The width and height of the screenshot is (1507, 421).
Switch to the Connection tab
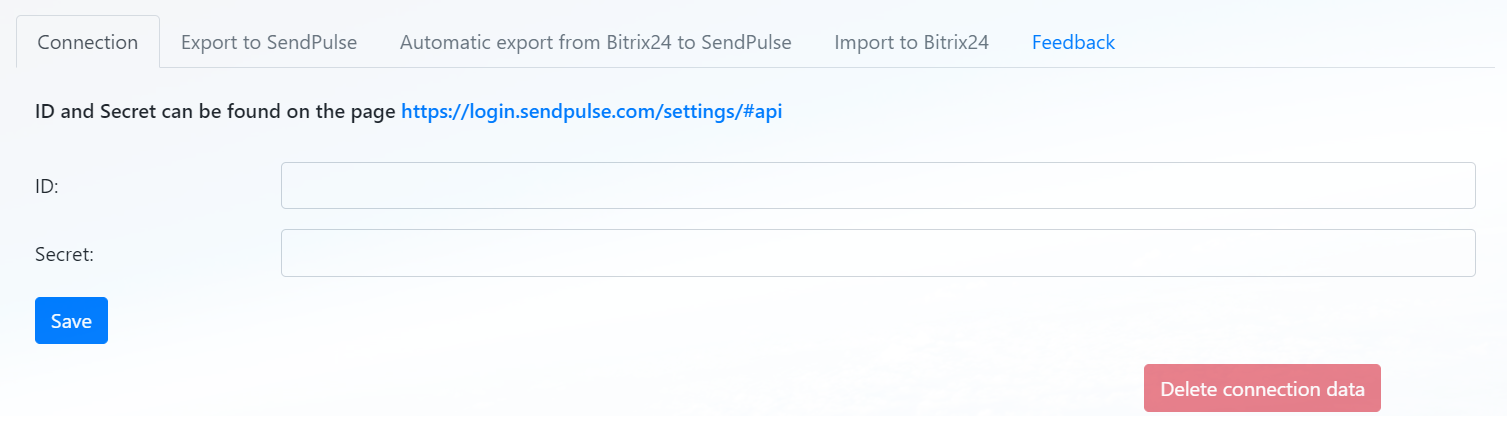click(x=87, y=42)
